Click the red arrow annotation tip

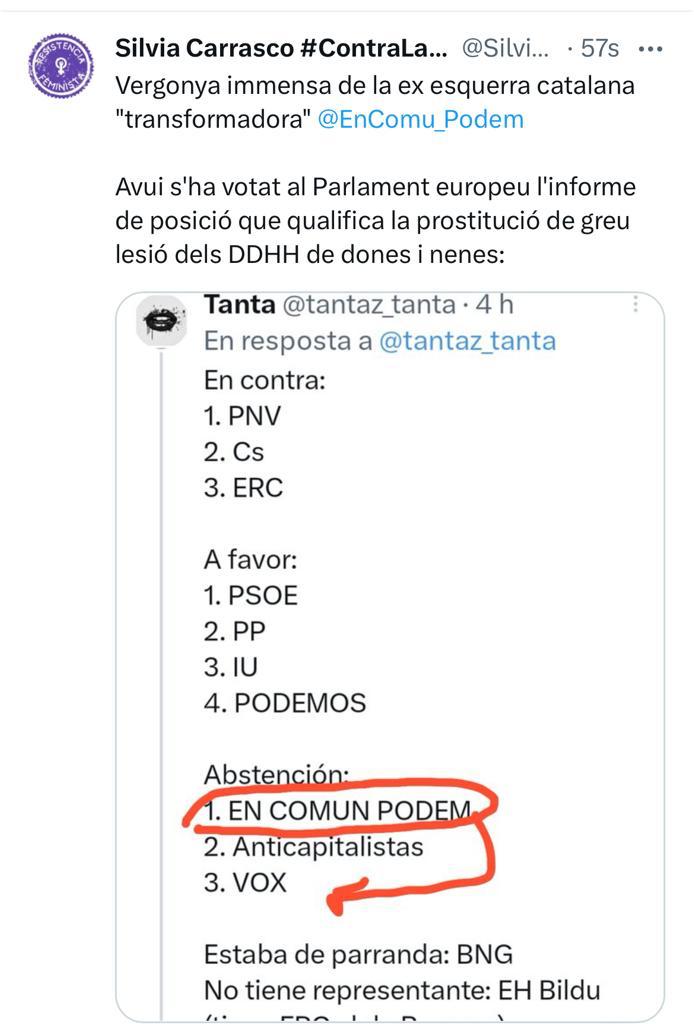pyautogui.click(x=336, y=904)
